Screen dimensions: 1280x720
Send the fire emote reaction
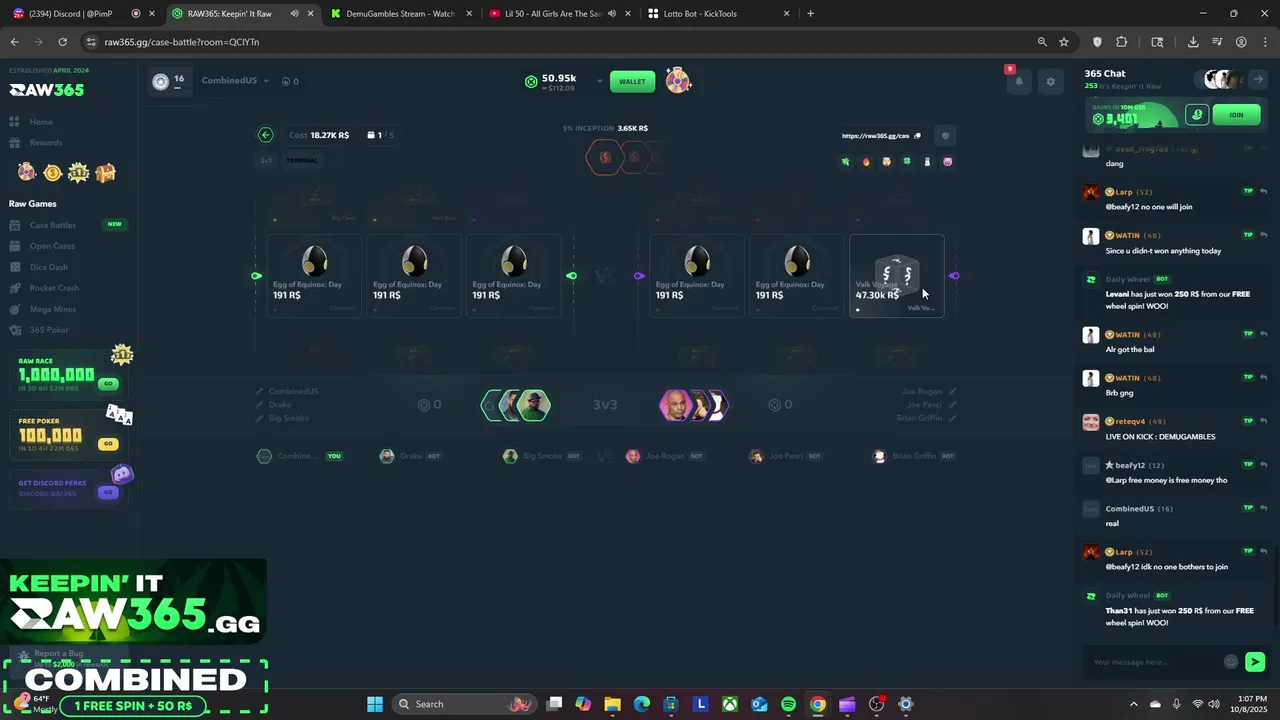tap(866, 162)
